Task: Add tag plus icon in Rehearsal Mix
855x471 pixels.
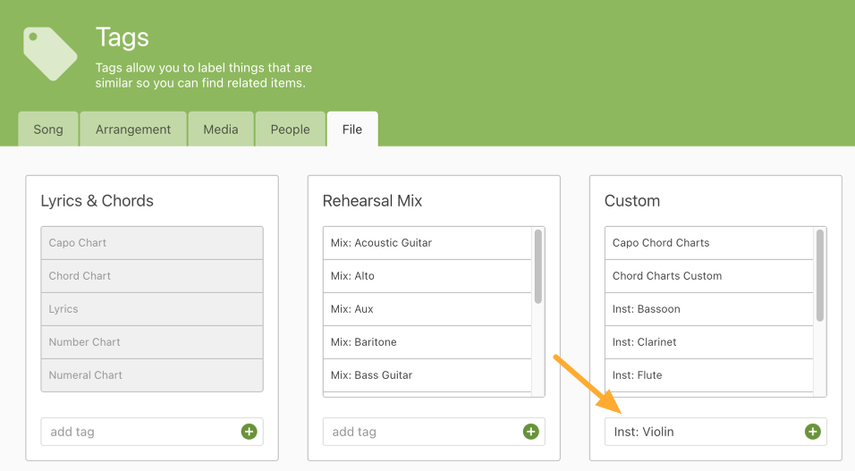Action: (531, 432)
